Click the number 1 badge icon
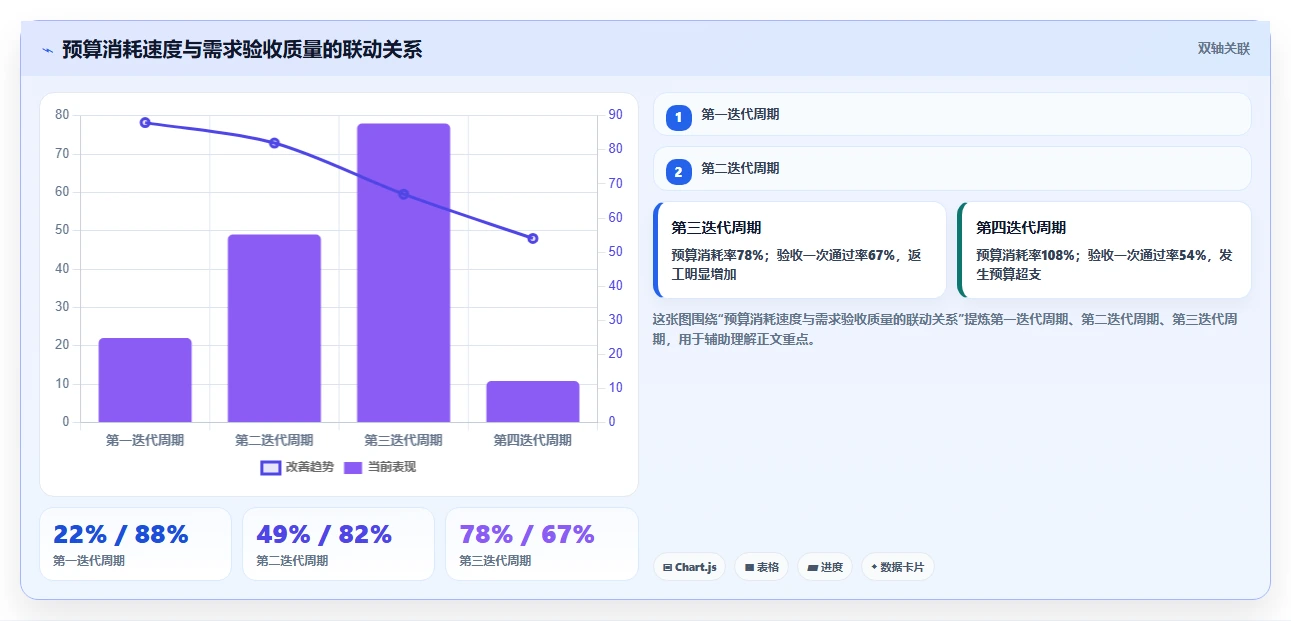Screen dimensions: 1291x621 pos(679,117)
